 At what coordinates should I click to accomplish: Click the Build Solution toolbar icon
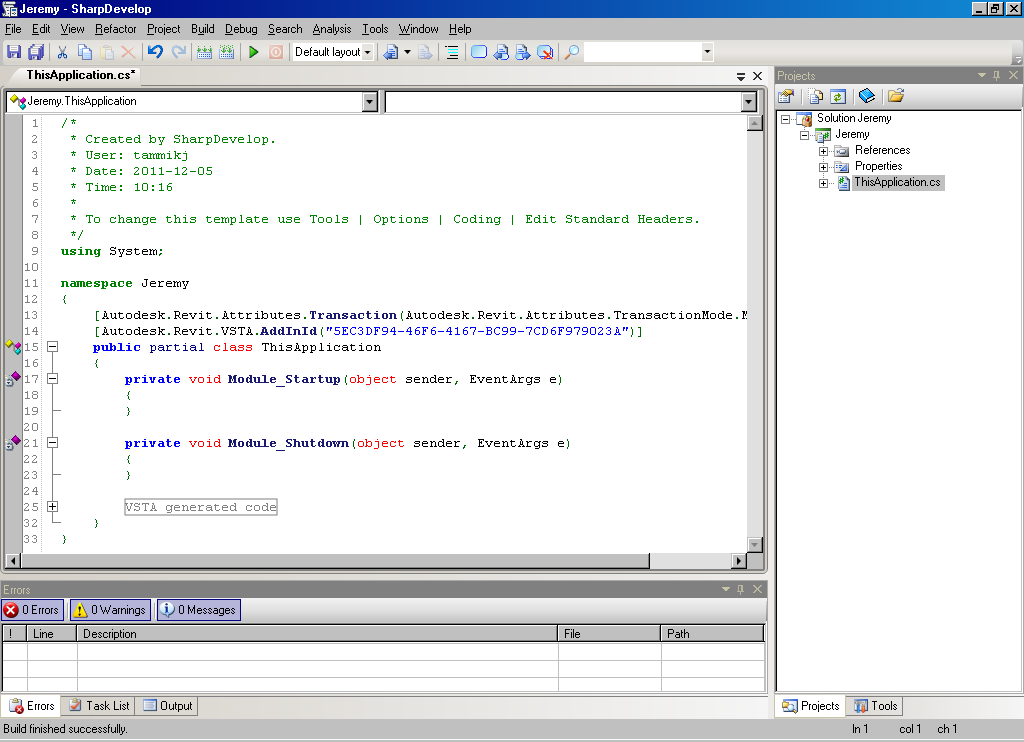point(204,52)
